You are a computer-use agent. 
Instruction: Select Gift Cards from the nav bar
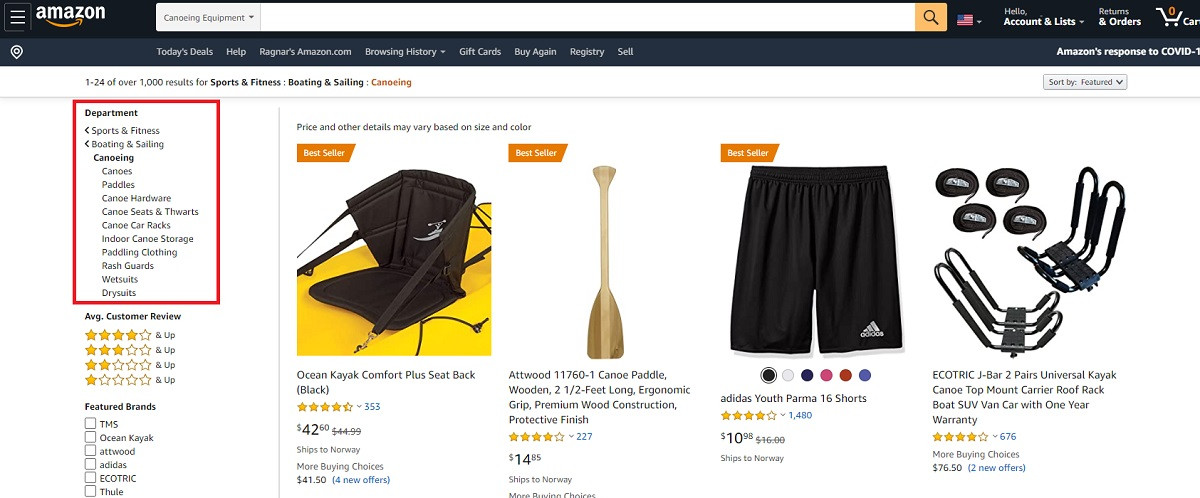click(480, 52)
